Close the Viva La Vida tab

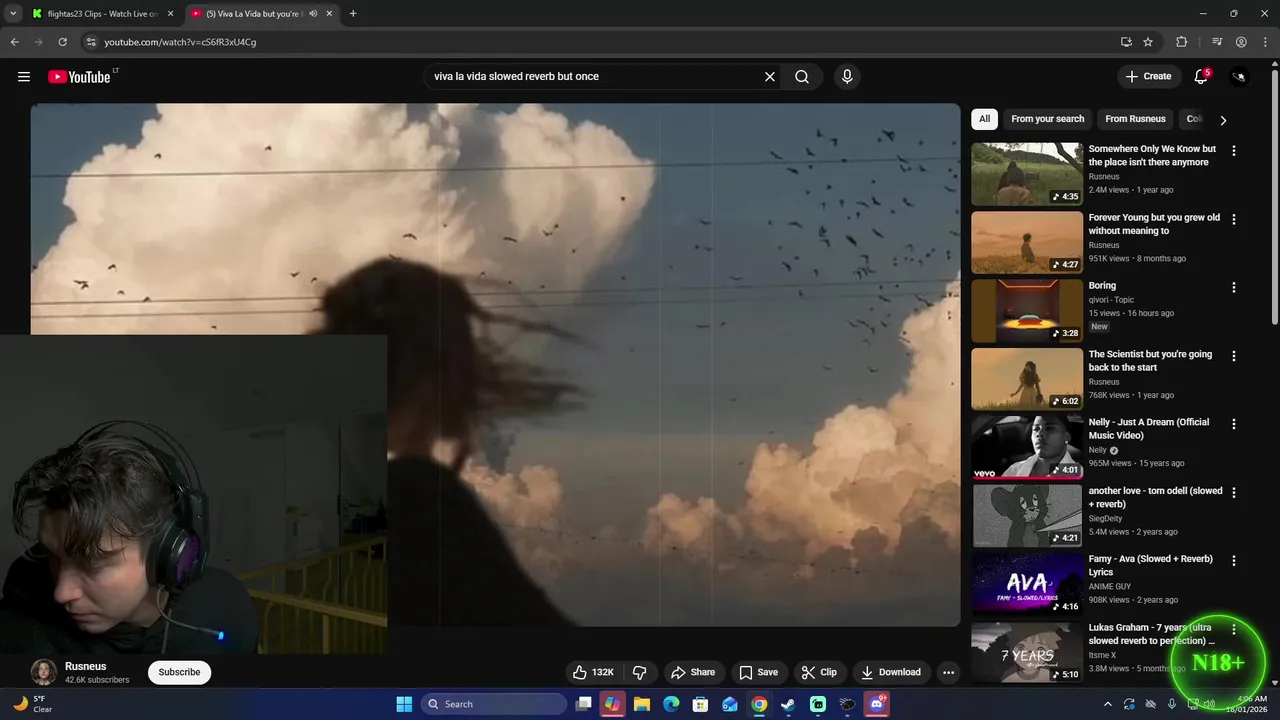pyautogui.click(x=329, y=14)
